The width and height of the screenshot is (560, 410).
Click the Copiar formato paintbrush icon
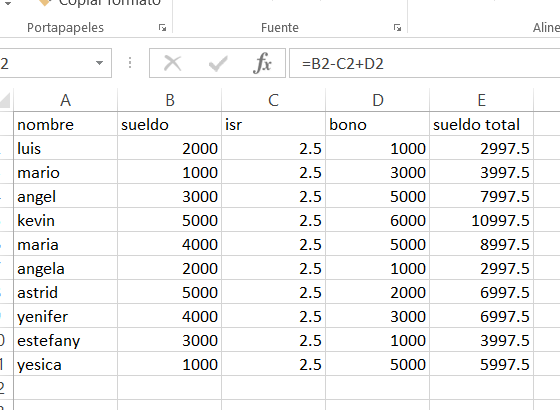click(x=44, y=3)
